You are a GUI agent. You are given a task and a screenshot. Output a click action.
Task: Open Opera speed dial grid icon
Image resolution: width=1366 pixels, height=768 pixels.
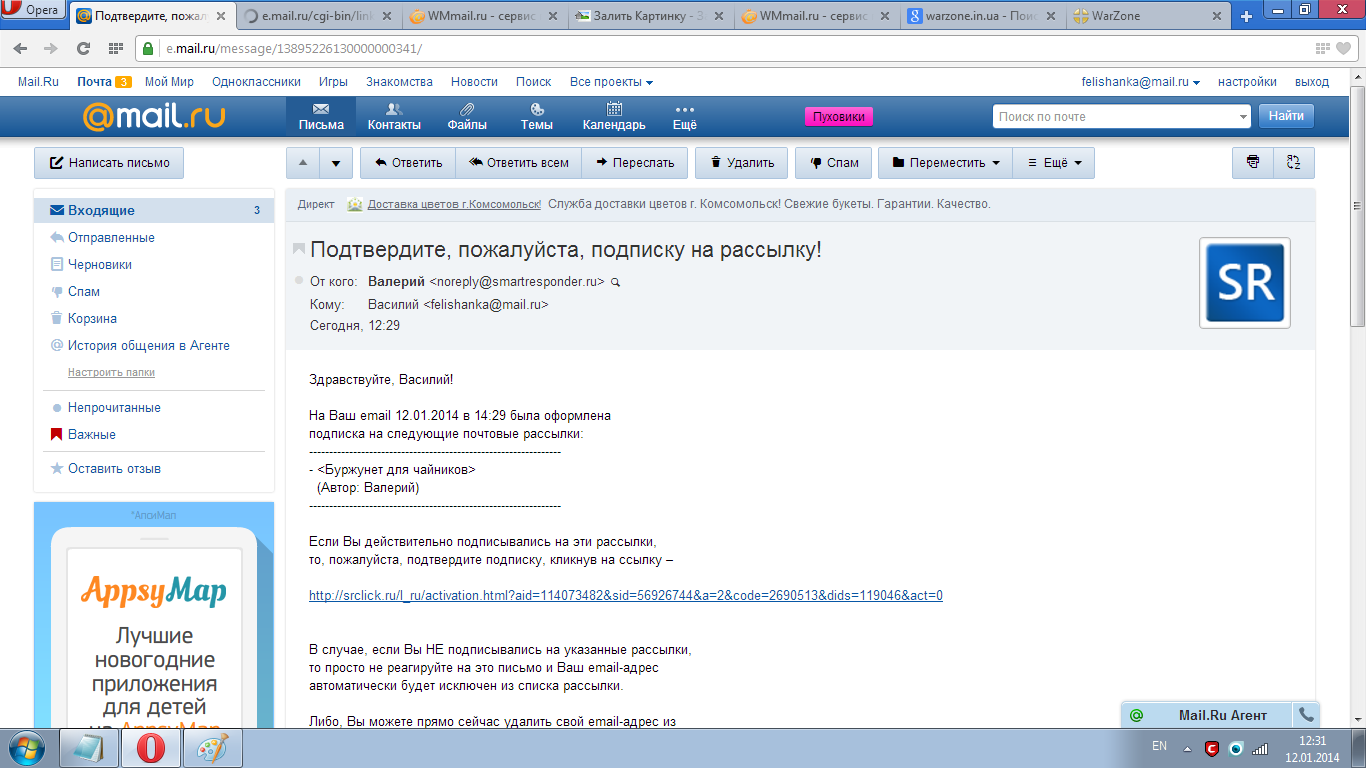point(115,48)
